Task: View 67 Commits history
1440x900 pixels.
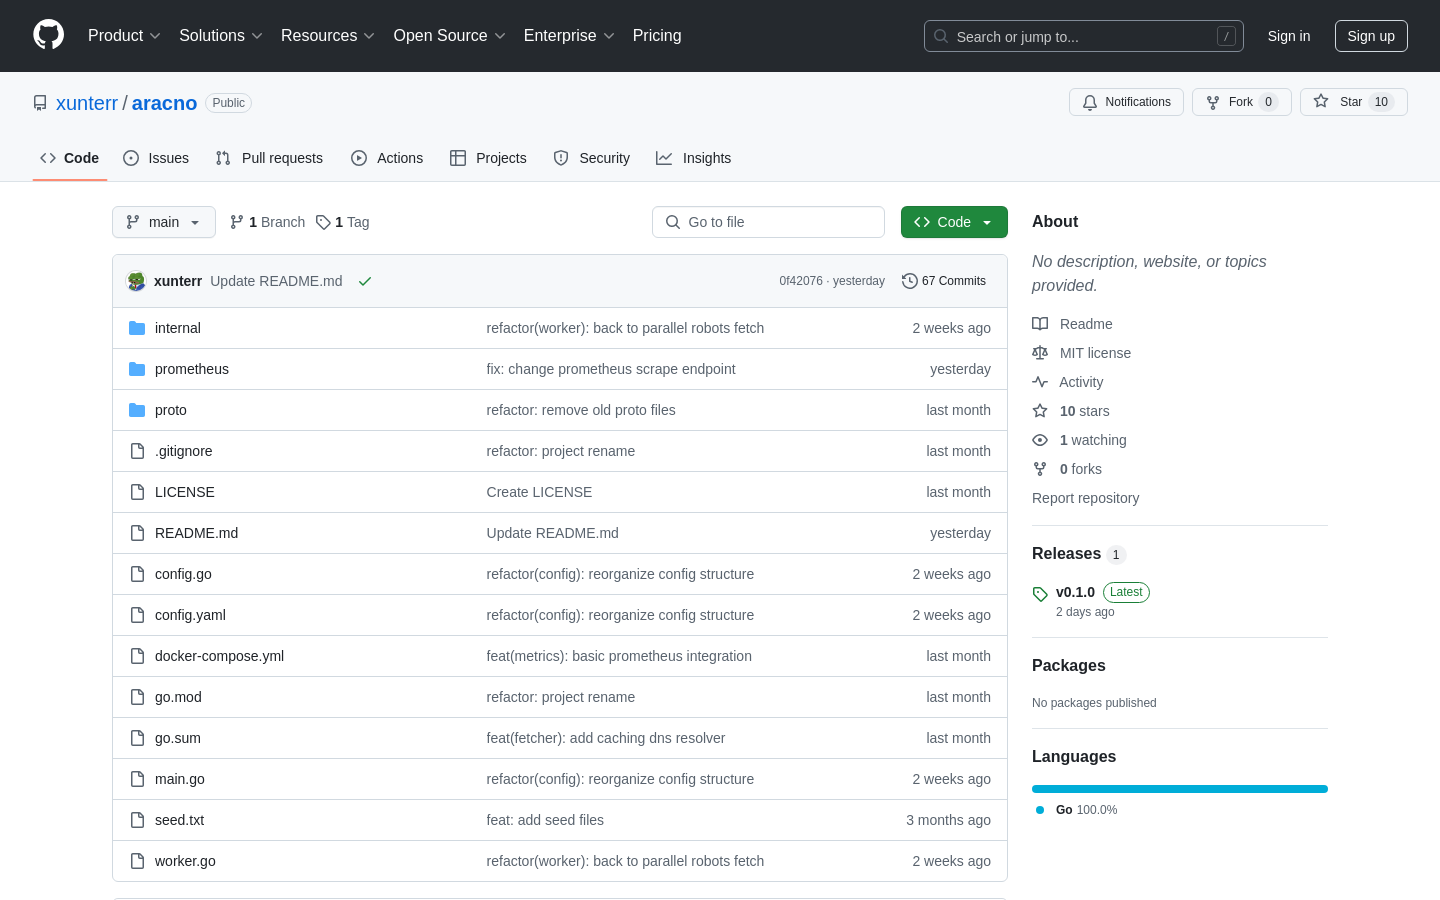Action: (944, 281)
